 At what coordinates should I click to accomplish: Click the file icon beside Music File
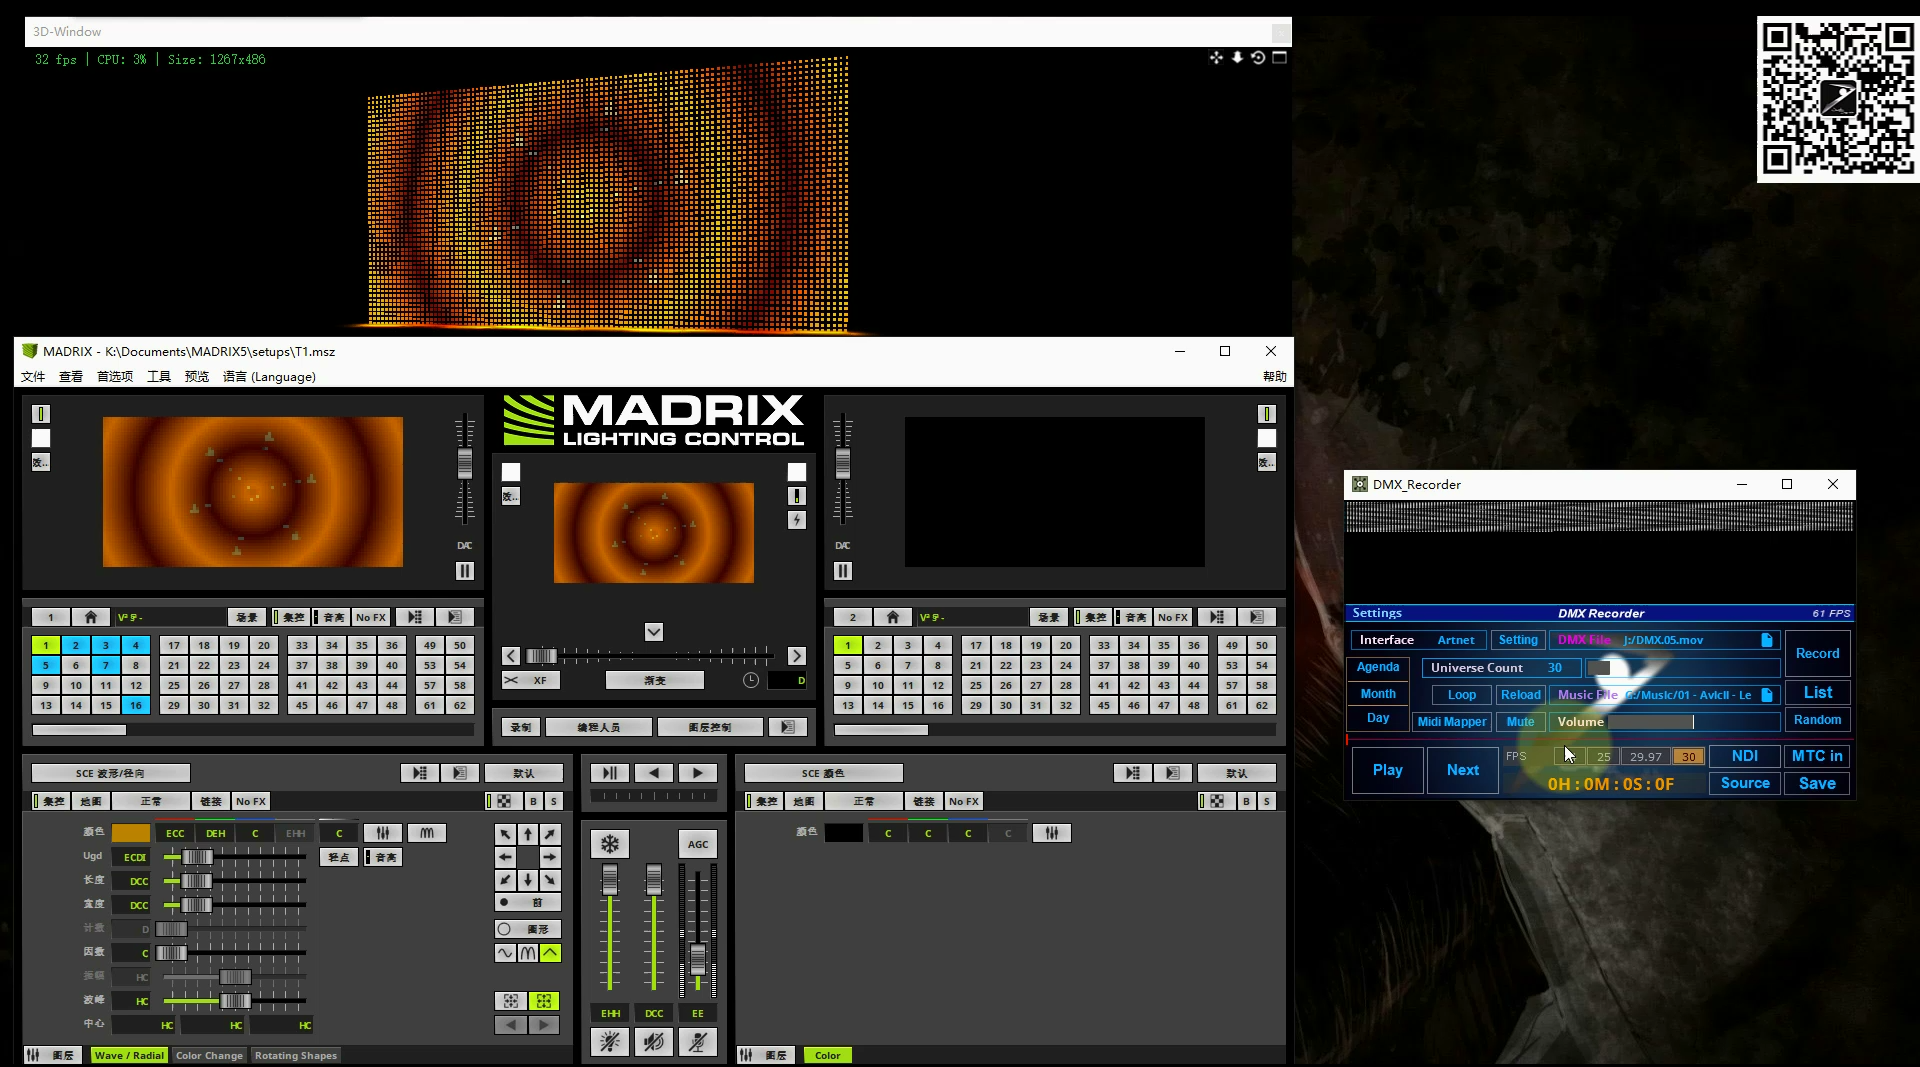coord(1767,695)
